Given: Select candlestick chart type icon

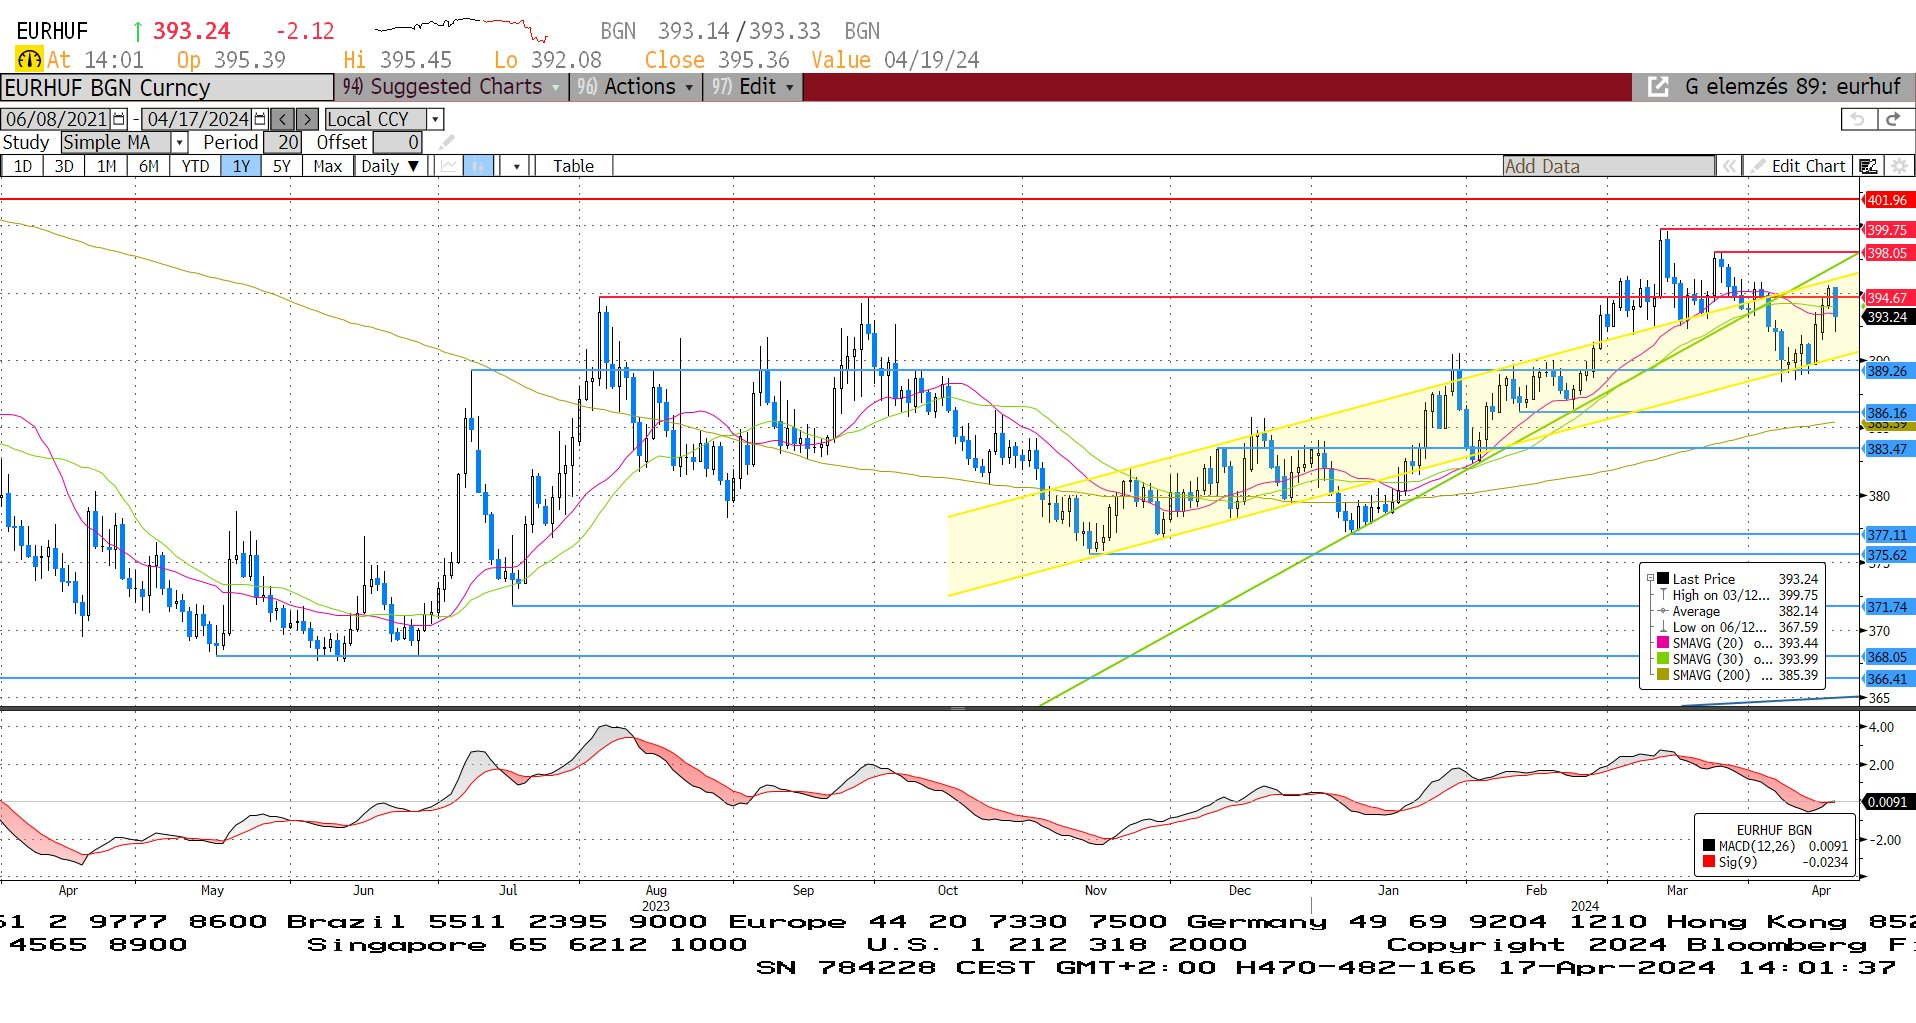Looking at the screenshot, I should click(x=479, y=166).
